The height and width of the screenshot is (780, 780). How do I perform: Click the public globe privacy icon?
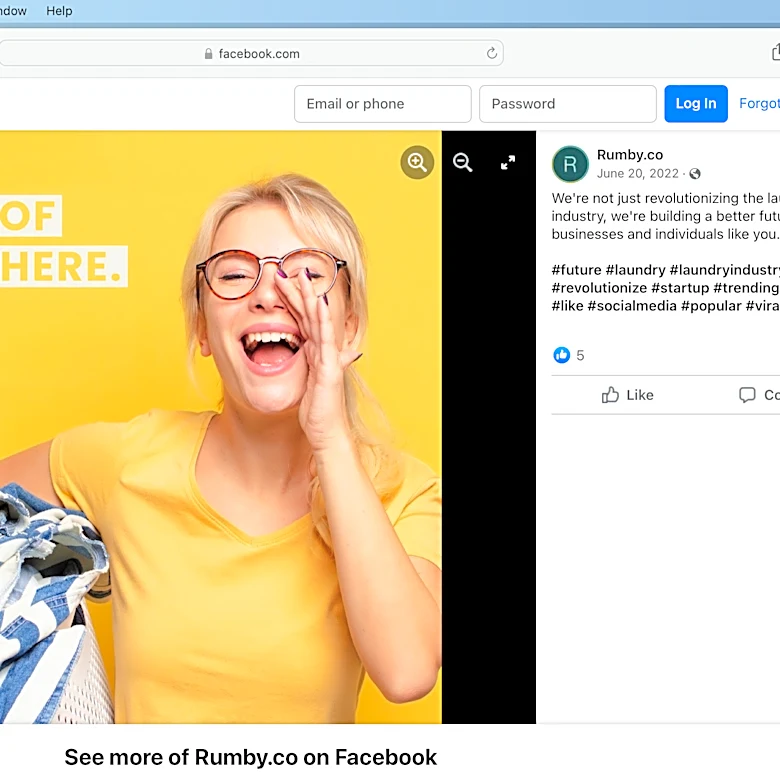(695, 174)
